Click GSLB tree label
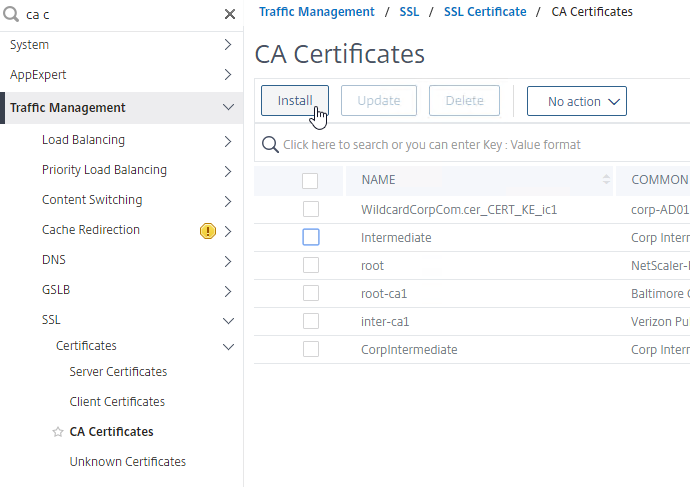The image size is (690, 487). tap(56, 290)
